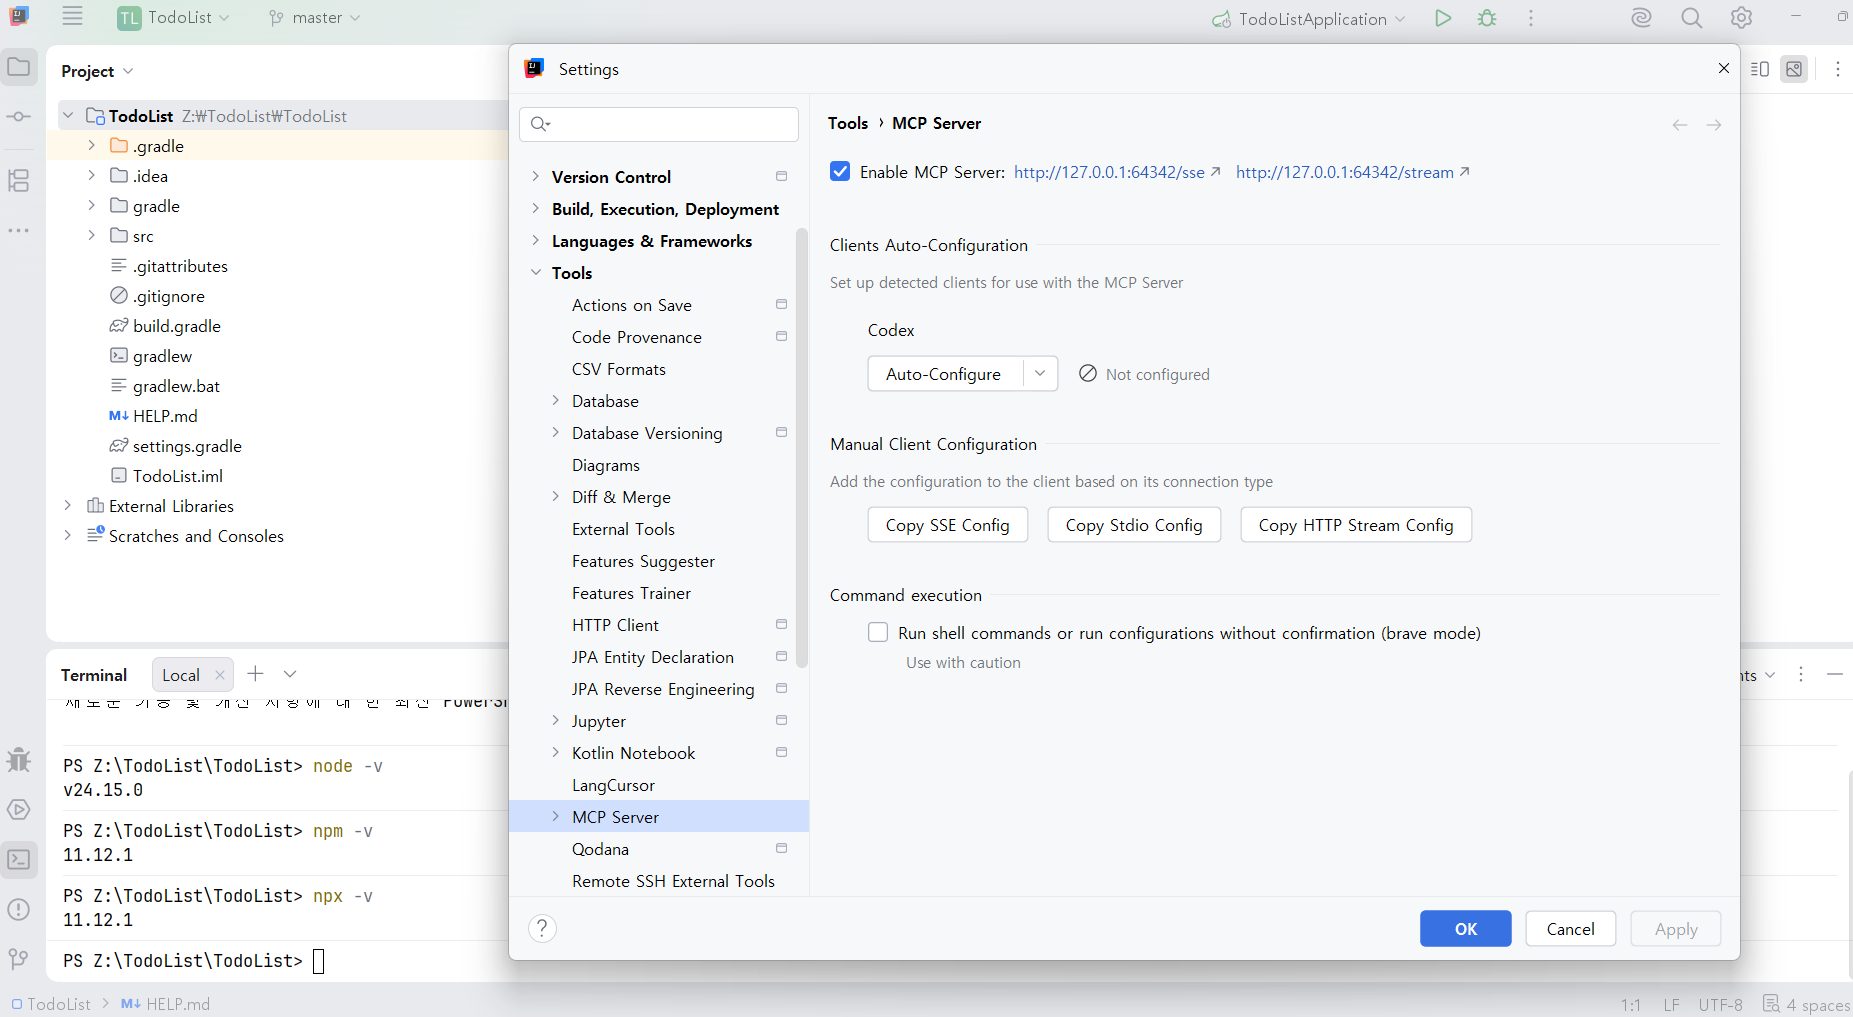Open build.gradle in project tree
The image size is (1853, 1017).
(177, 326)
